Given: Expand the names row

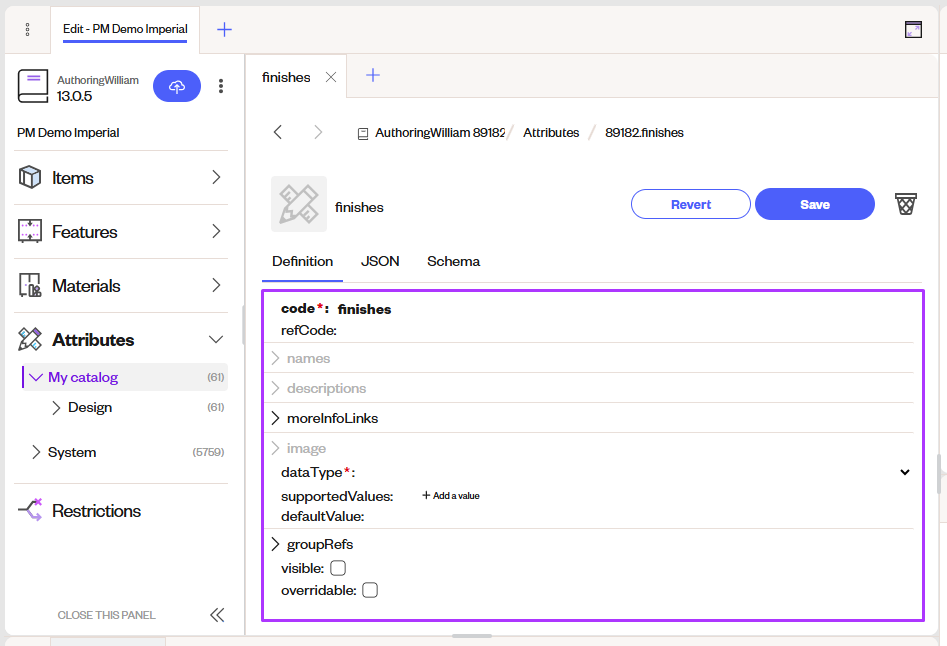Looking at the screenshot, I should click(x=275, y=358).
